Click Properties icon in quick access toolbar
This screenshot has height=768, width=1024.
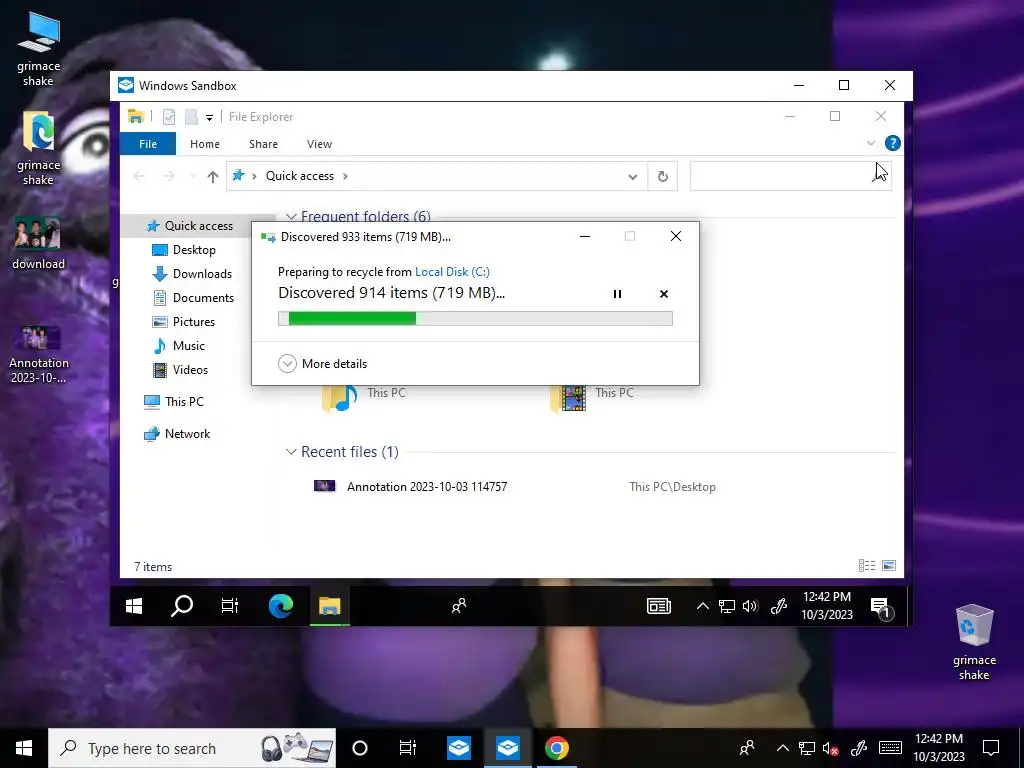pos(168,117)
